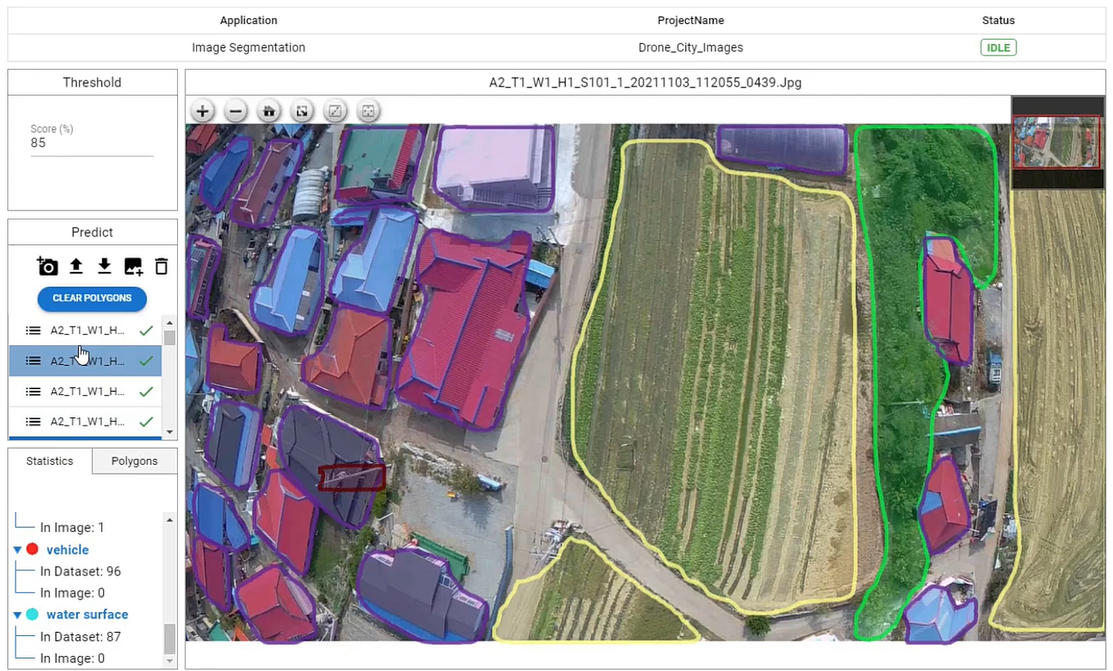Click the home icon to reset the view

click(268, 111)
